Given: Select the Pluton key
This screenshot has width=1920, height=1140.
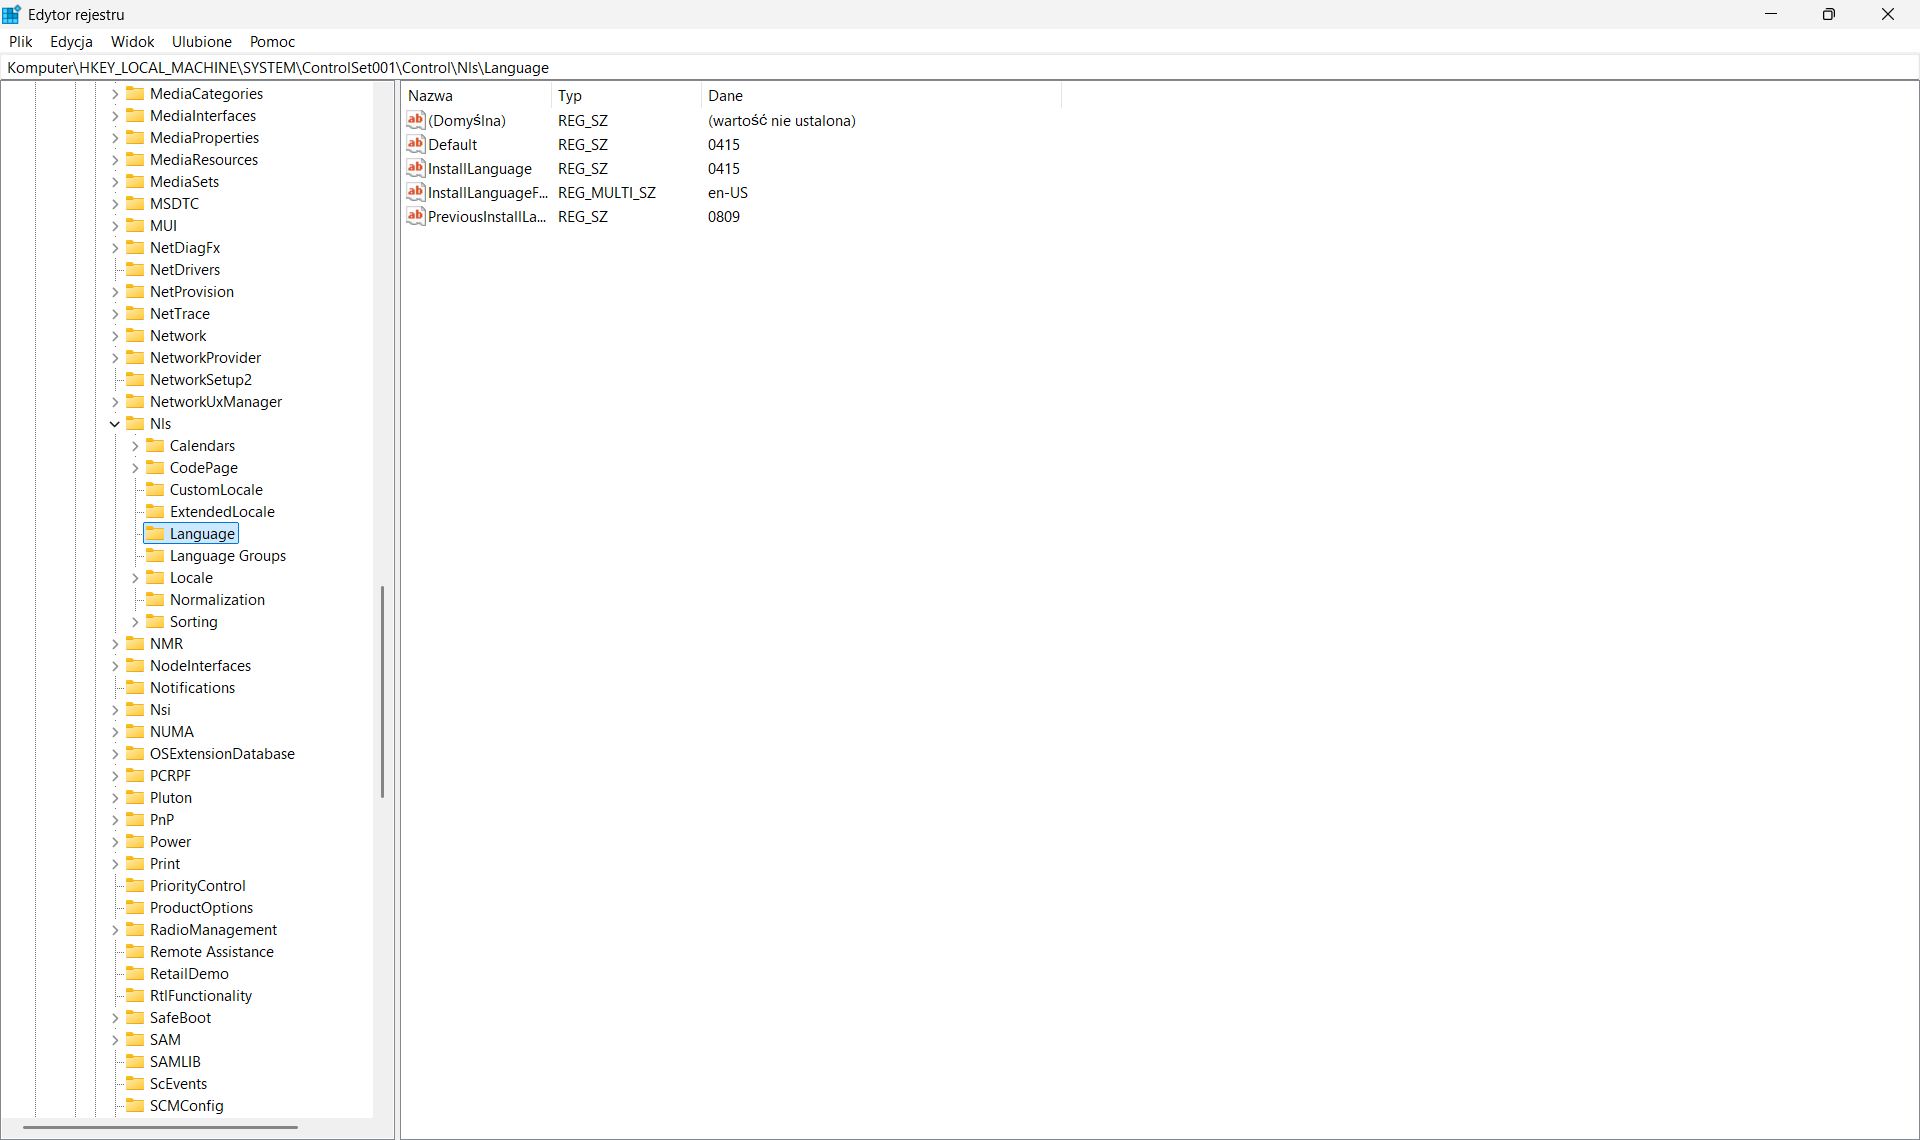Looking at the screenshot, I should [x=170, y=797].
